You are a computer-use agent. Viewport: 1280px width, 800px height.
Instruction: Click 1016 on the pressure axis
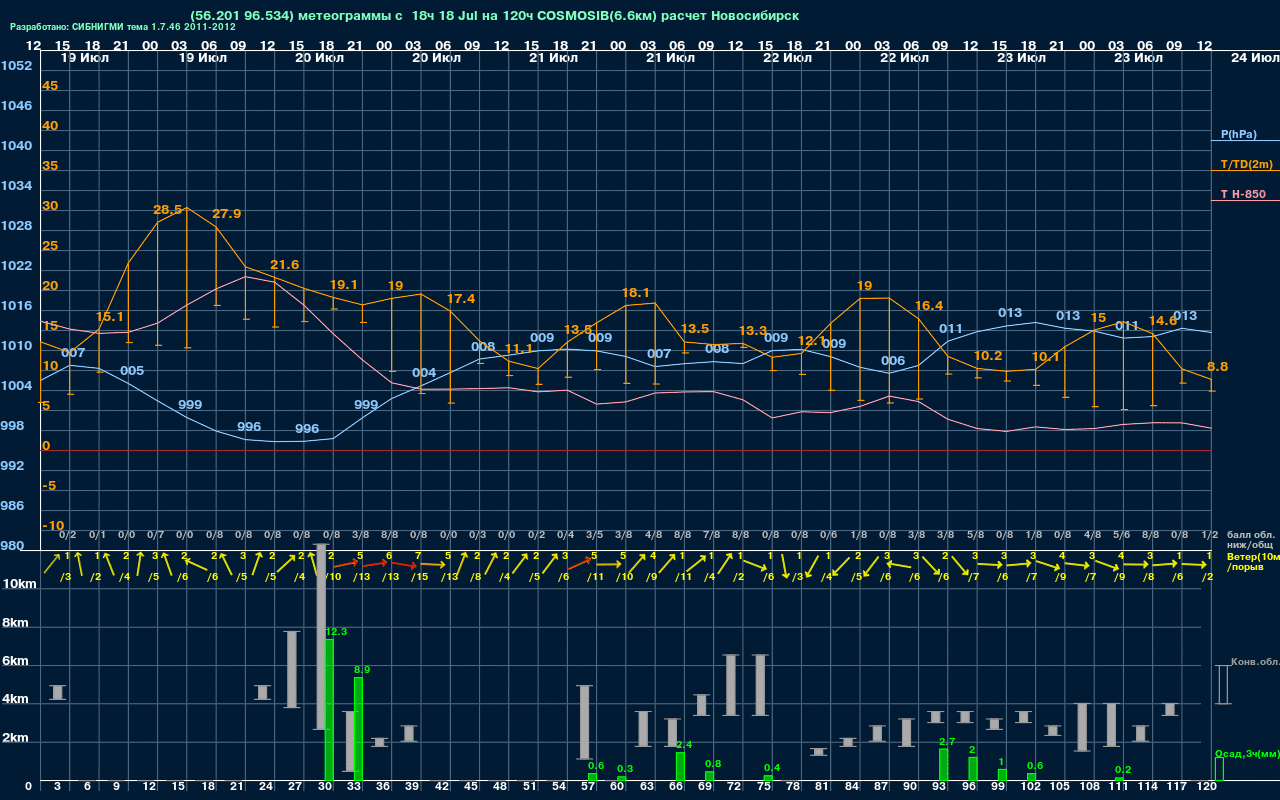coord(16,306)
